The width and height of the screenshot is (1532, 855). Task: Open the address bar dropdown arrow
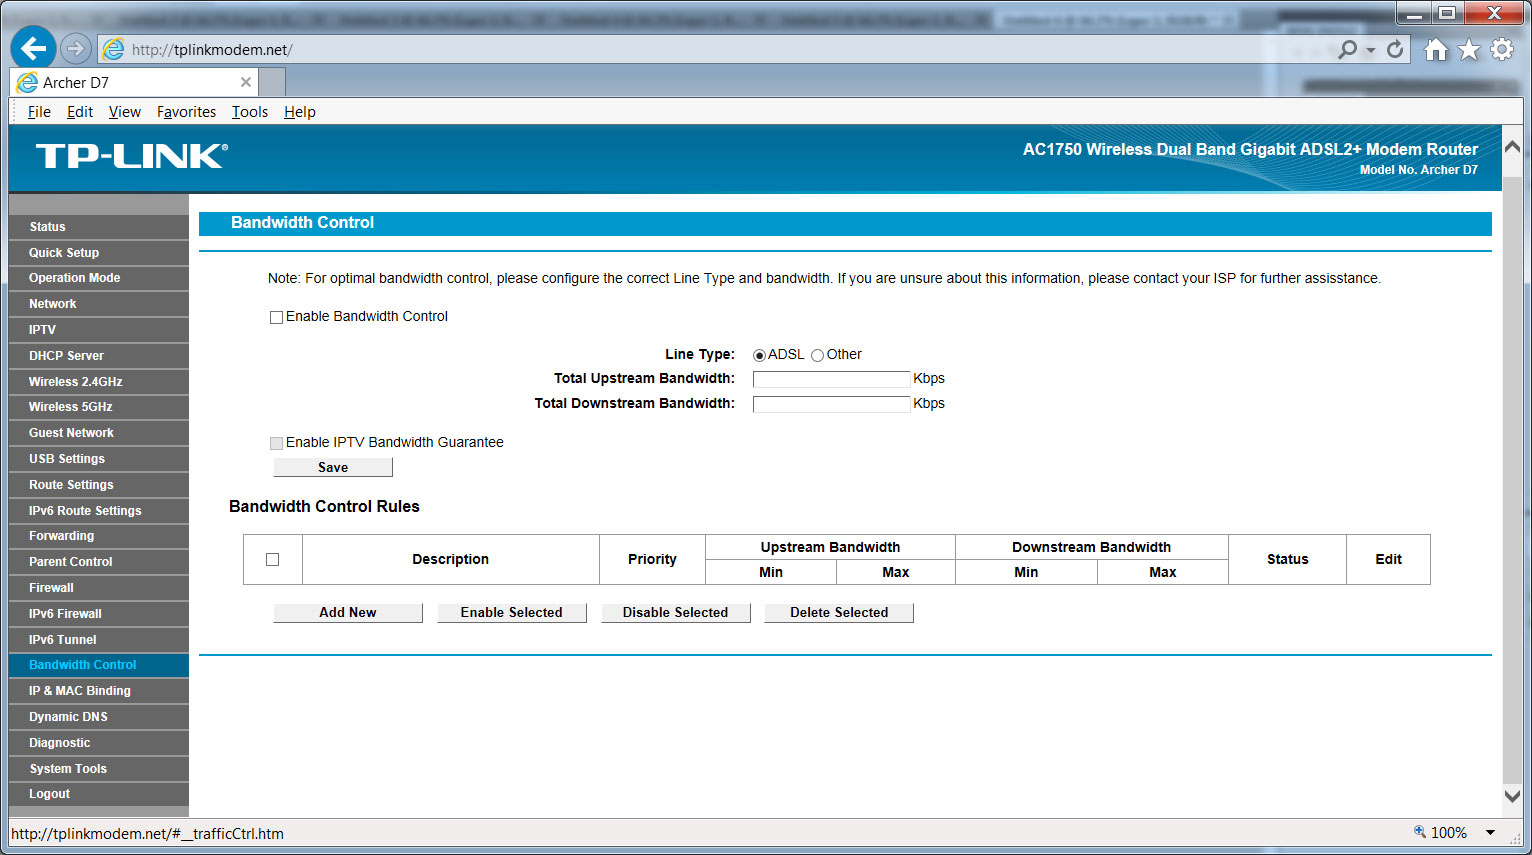coord(1371,50)
